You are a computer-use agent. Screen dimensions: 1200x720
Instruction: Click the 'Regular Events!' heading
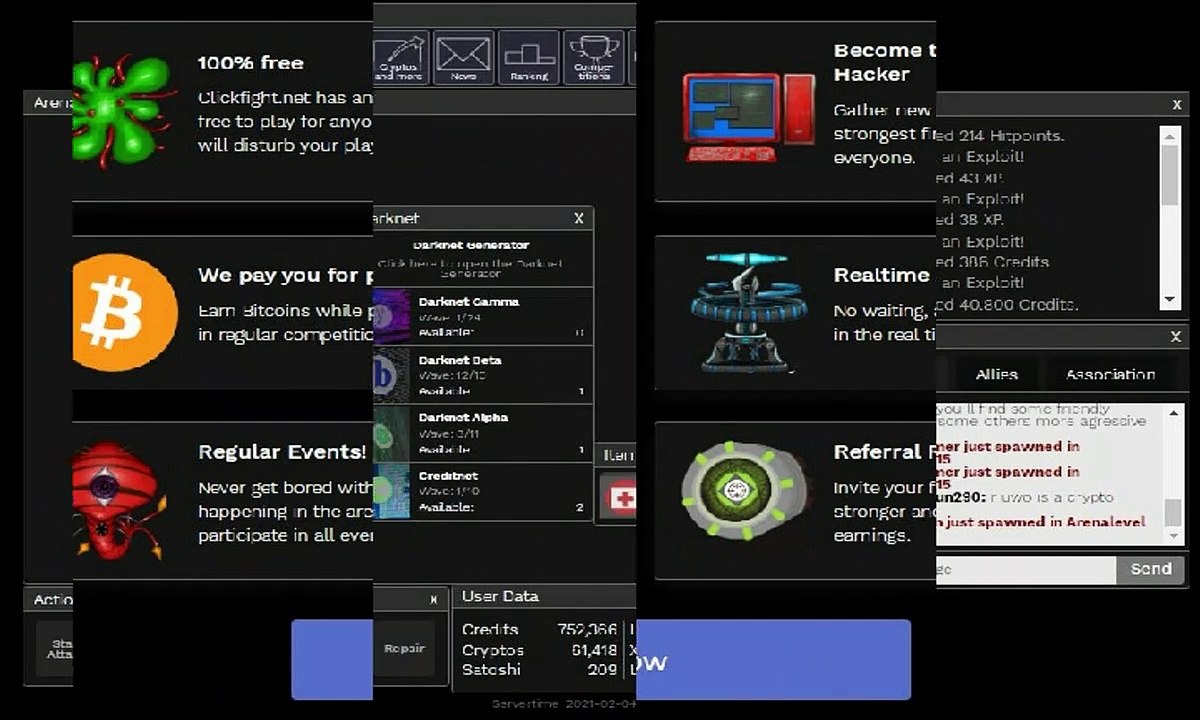tap(282, 452)
